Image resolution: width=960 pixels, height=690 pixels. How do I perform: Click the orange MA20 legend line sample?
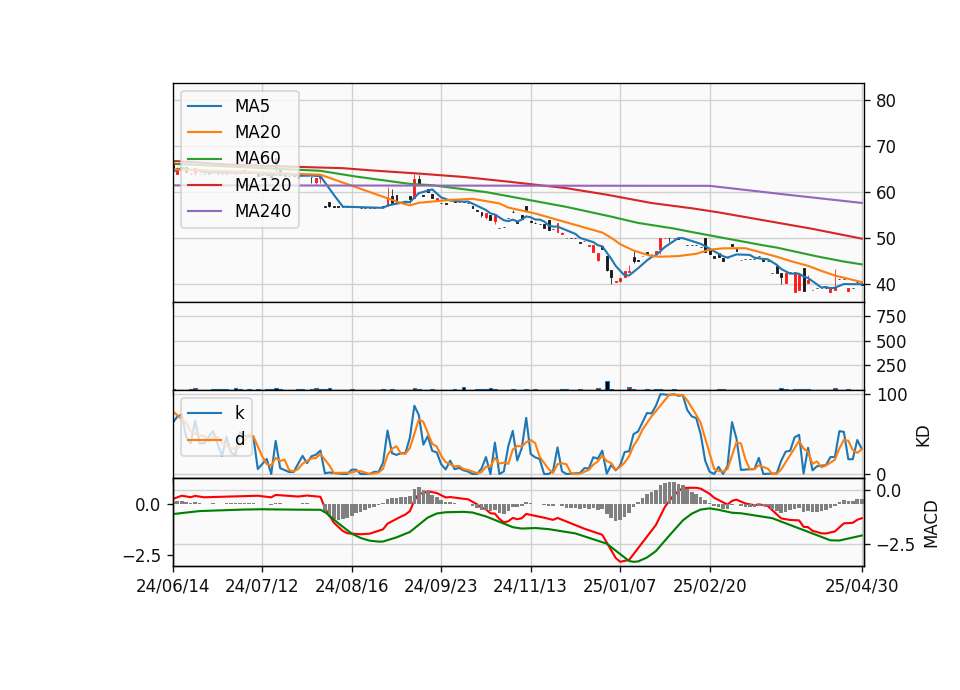(204, 132)
